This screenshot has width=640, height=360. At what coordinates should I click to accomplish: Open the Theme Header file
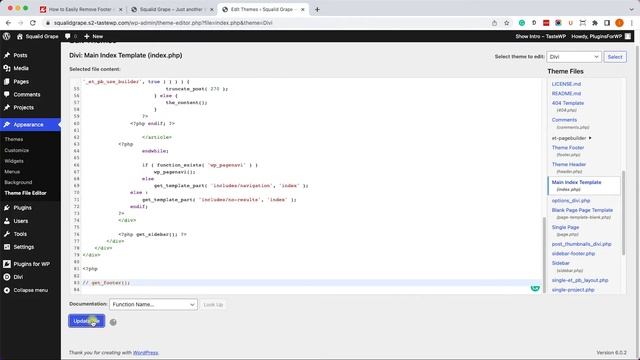click(569, 164)
